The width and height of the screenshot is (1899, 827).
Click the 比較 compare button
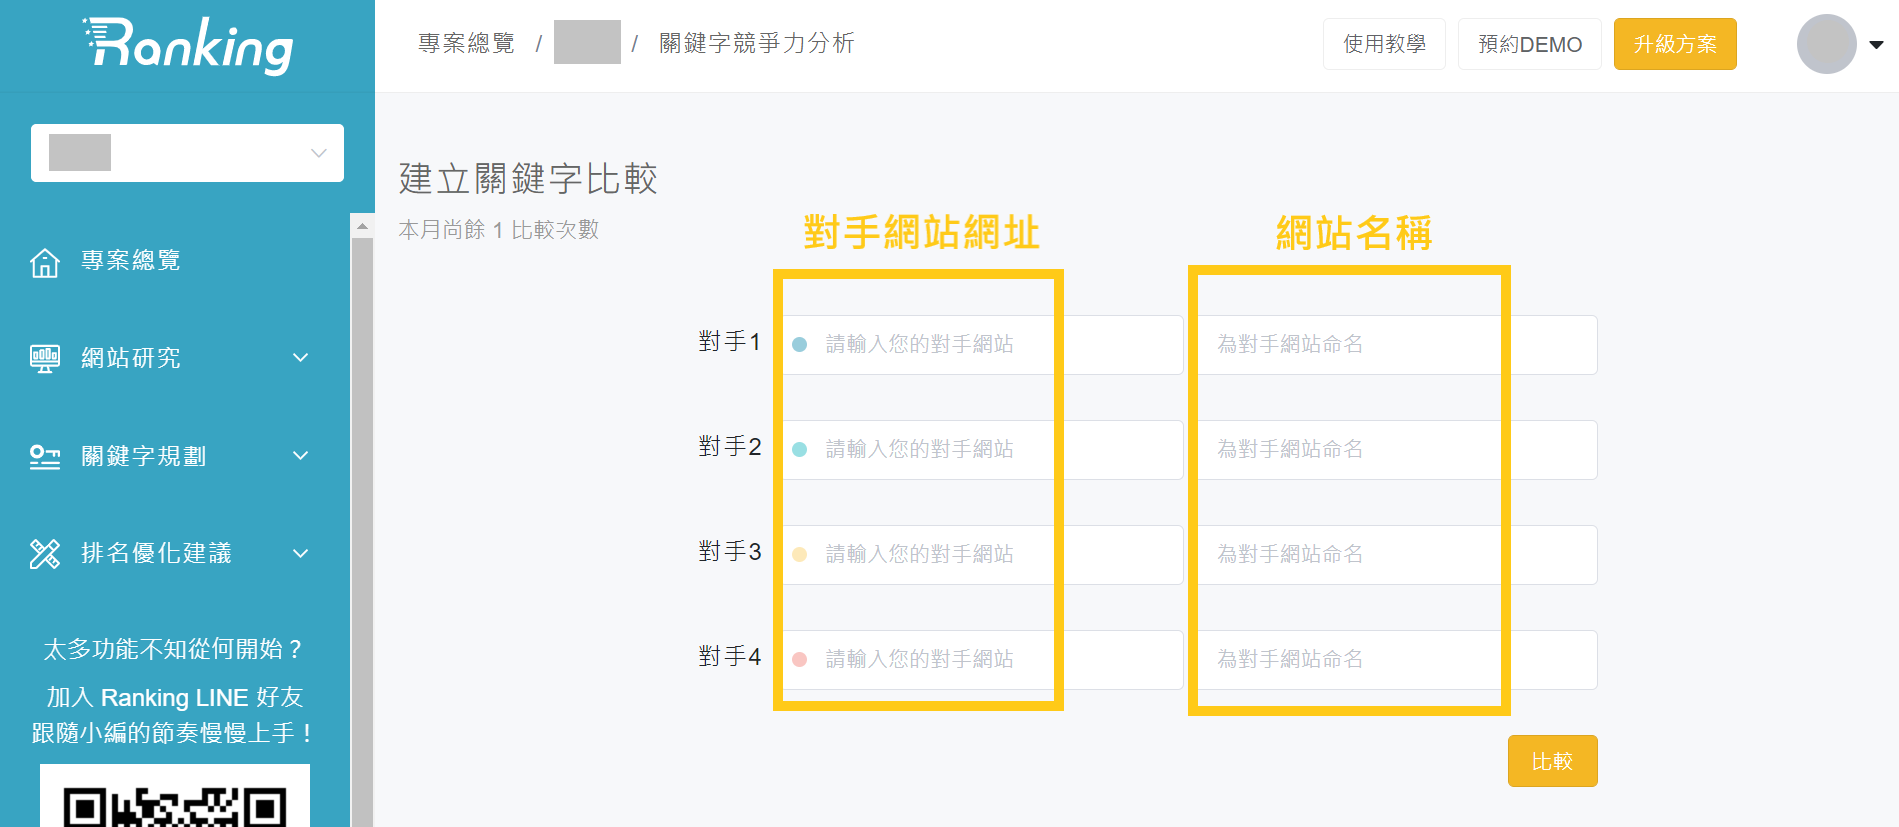[1552, 761]
